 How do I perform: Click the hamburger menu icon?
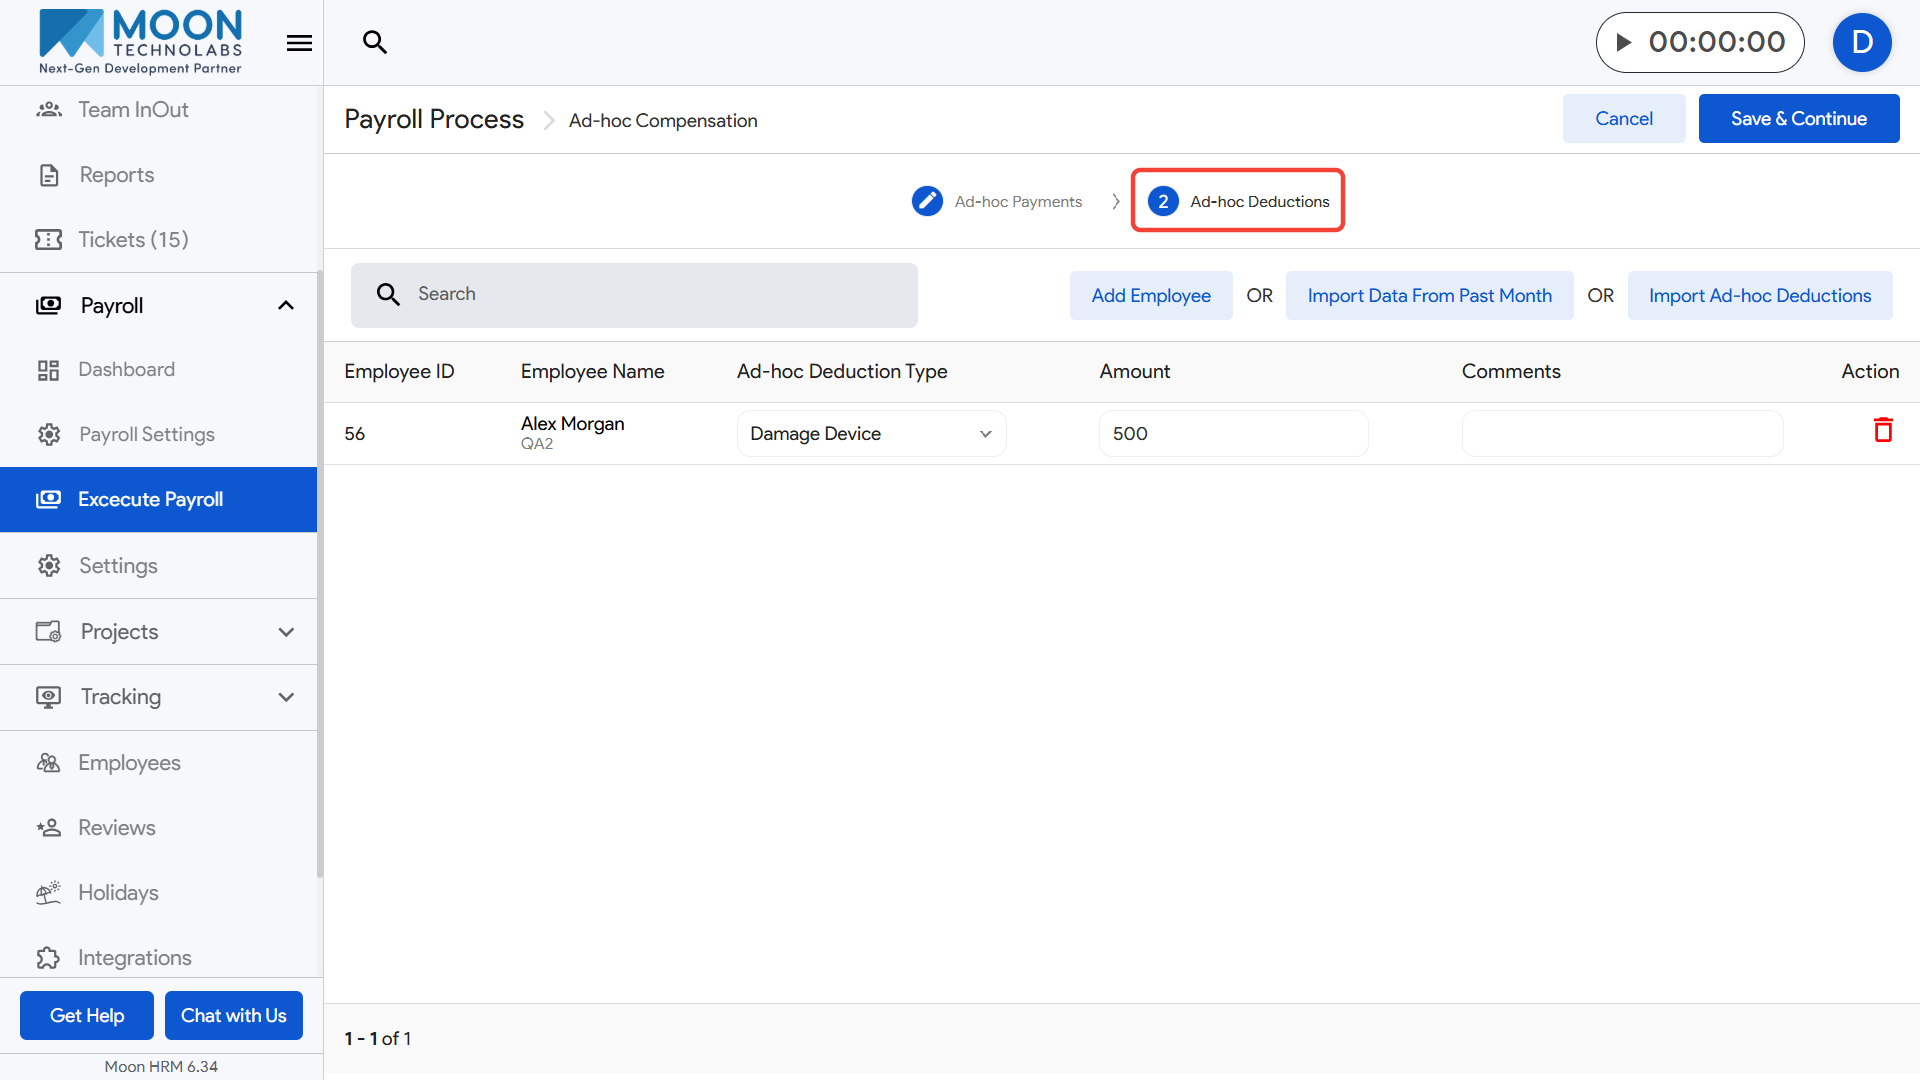(299, 43)
